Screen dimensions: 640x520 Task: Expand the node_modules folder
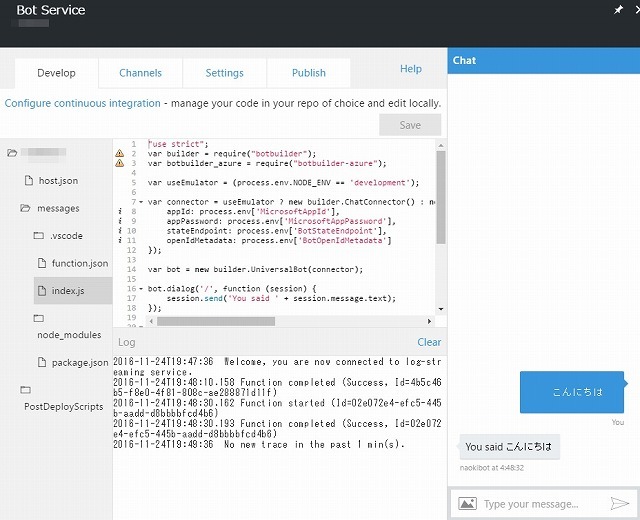click(x=39, y=318)
